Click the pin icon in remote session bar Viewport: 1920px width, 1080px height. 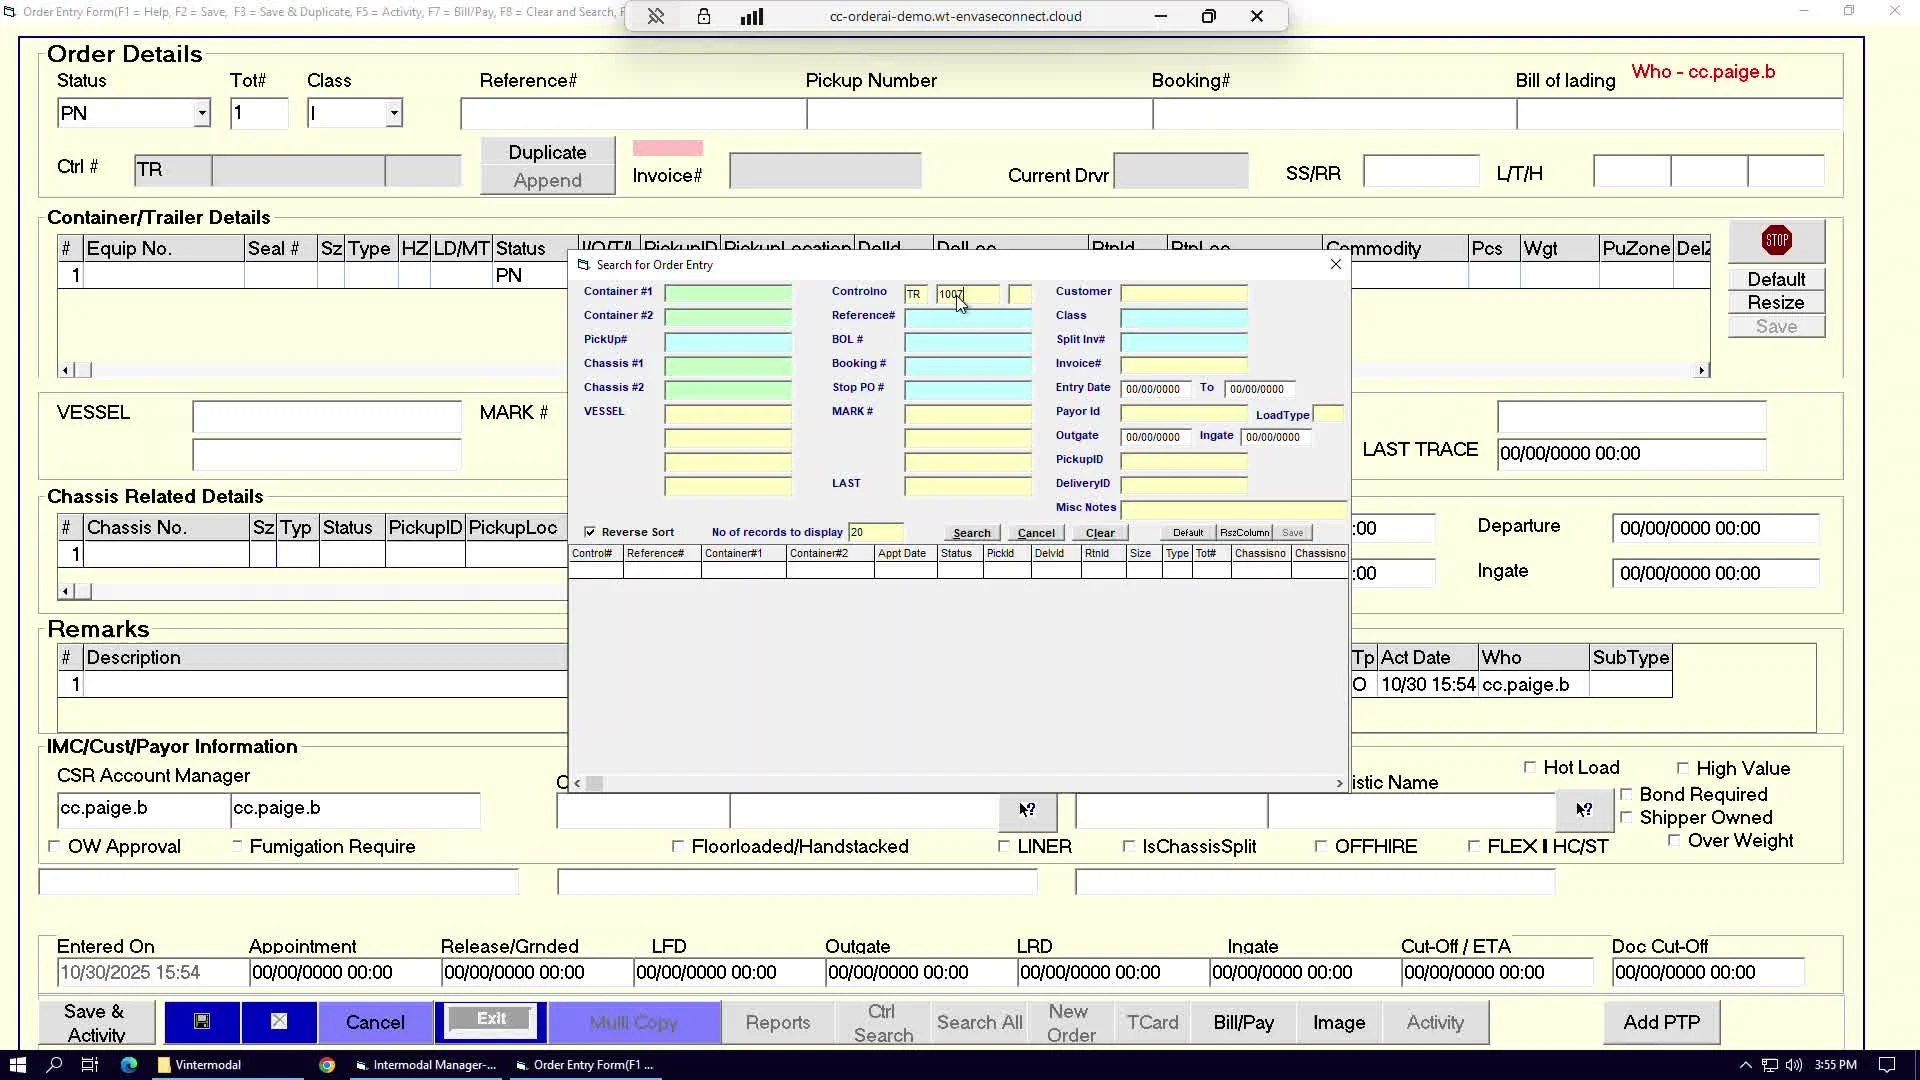[656, 16]
